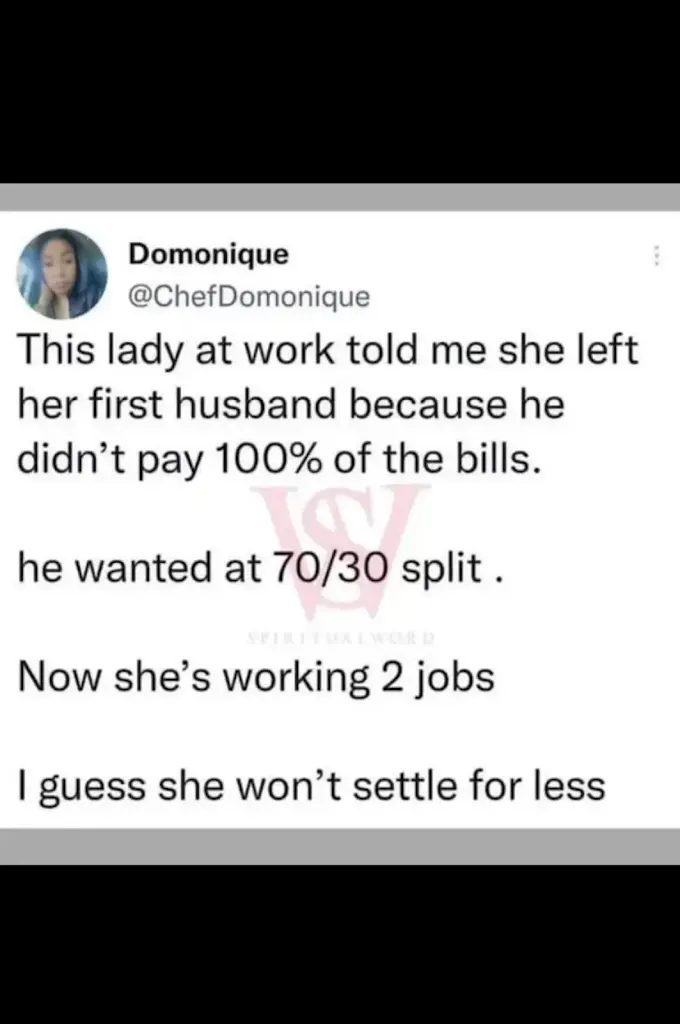Click the line "I guess she won't settle for less"
This screenshot has height=1024, width=680.
[312, 785]
